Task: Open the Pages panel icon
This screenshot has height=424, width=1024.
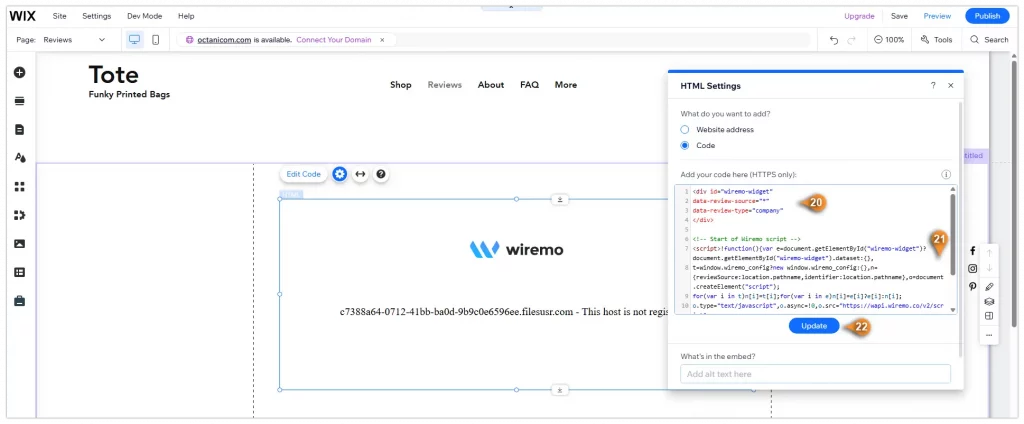Action: click(20, 129)
